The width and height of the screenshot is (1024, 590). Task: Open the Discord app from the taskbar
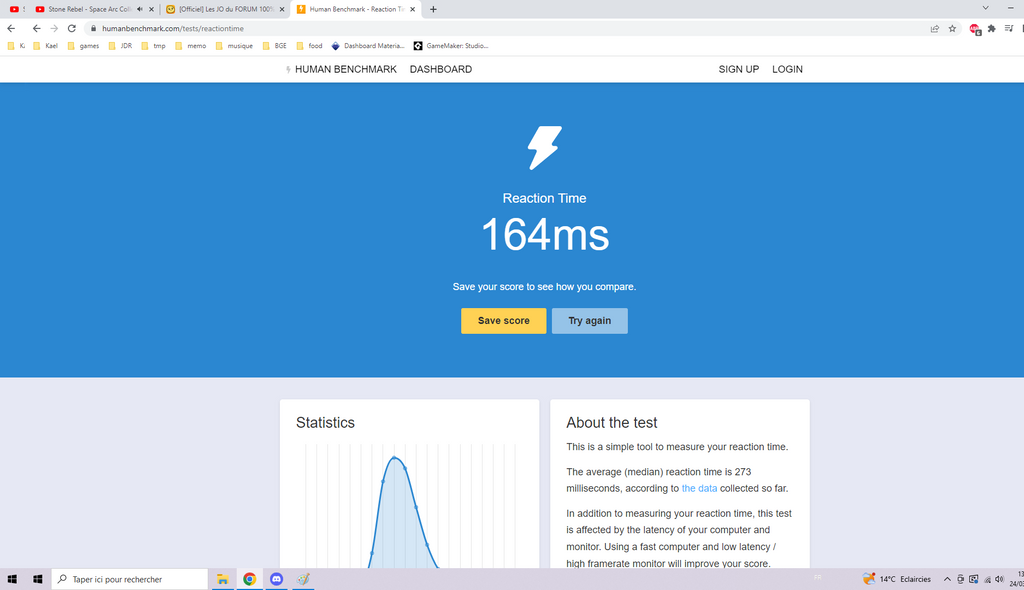pyautogui.click(x=277, y=579)
